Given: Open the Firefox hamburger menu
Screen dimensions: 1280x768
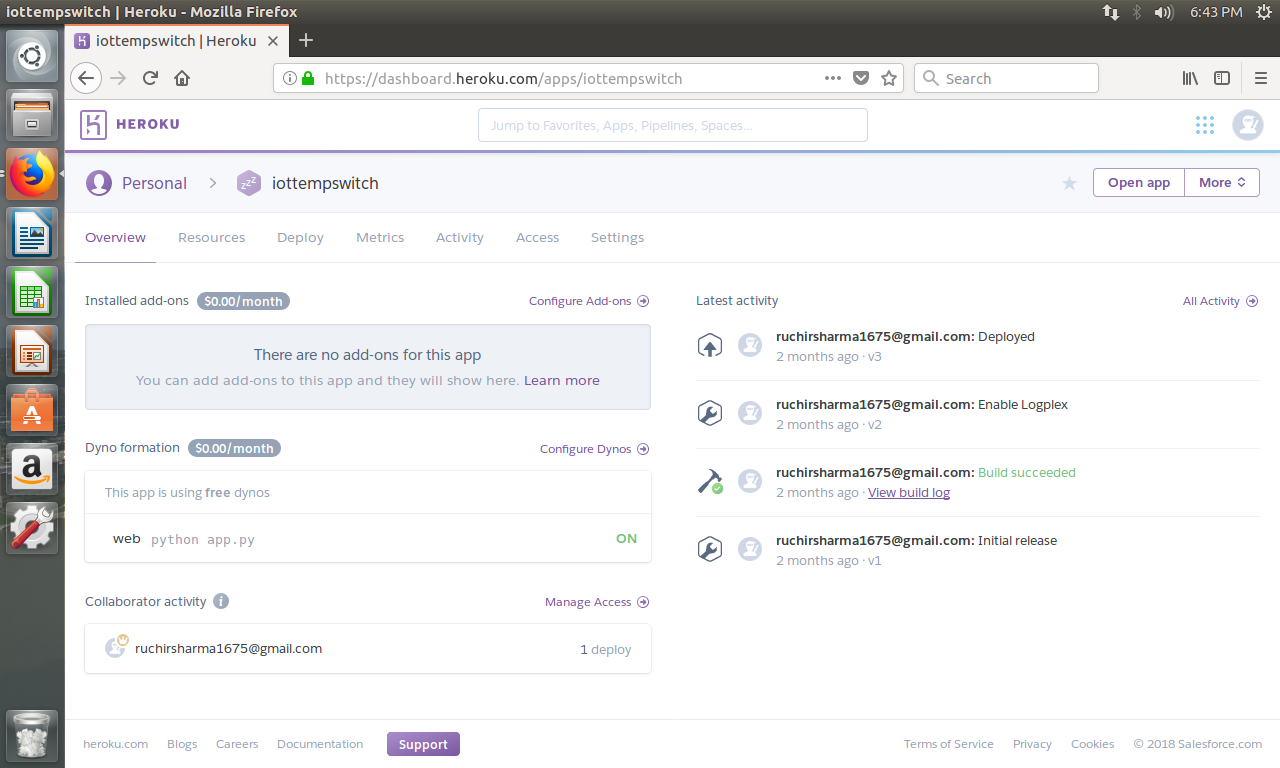Looking at the screenshot, I should (1261, 78).
